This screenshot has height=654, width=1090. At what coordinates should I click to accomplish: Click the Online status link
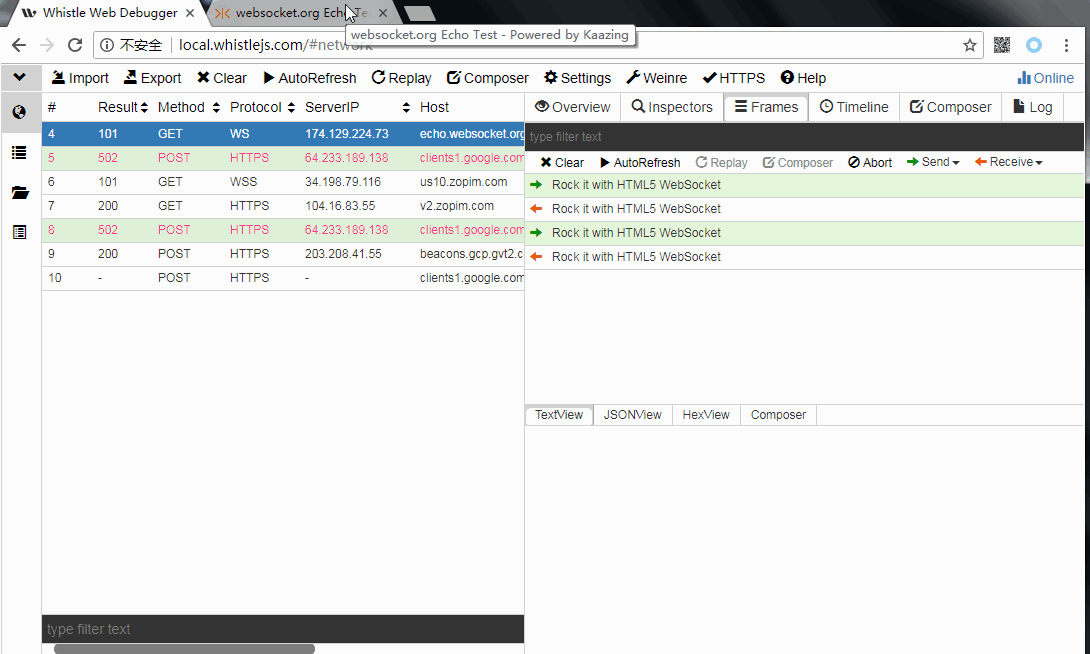[x=1046, y=78]
